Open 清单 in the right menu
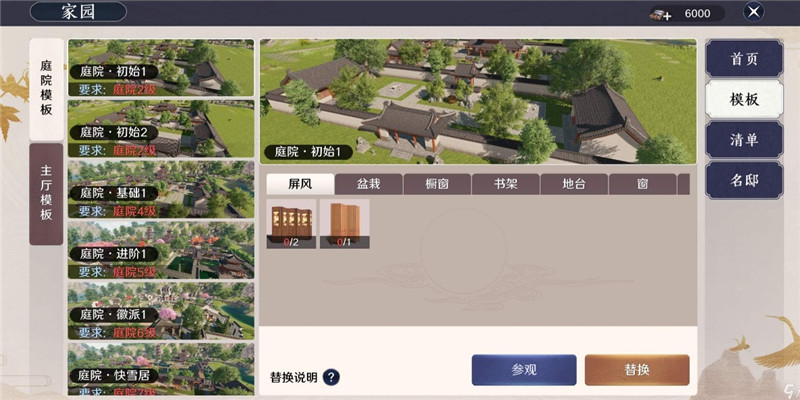Image resolution: width=800 pixels, height=400 pixels. (x=744, y=140)
